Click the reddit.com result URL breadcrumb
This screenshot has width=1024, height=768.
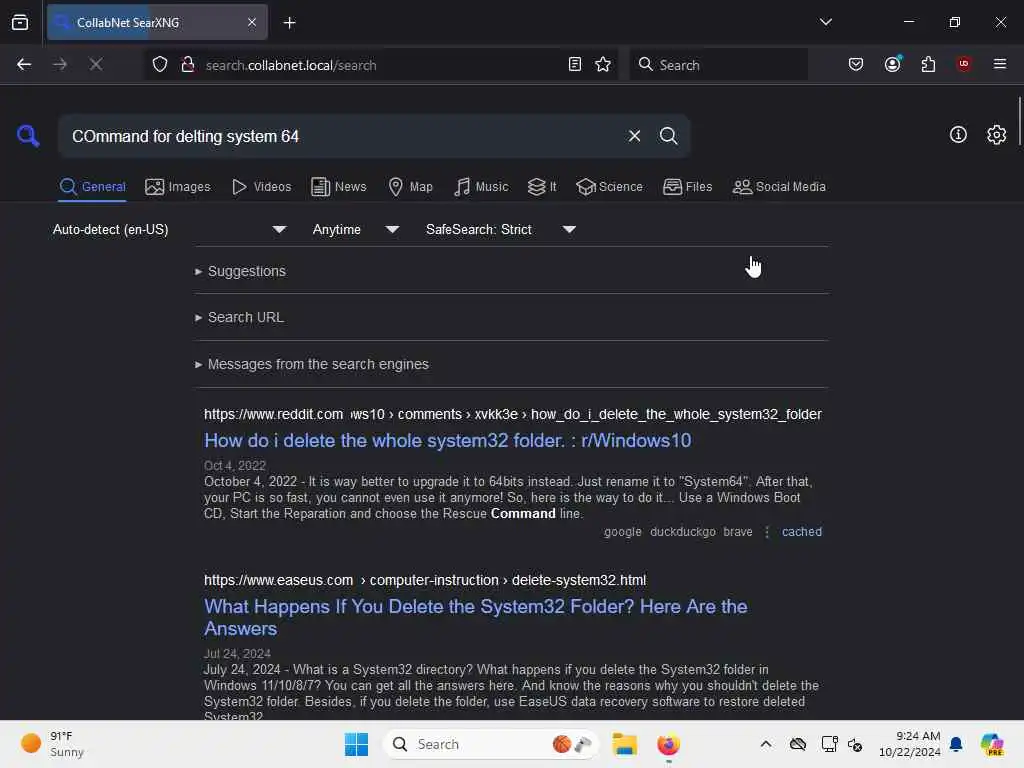513,414
